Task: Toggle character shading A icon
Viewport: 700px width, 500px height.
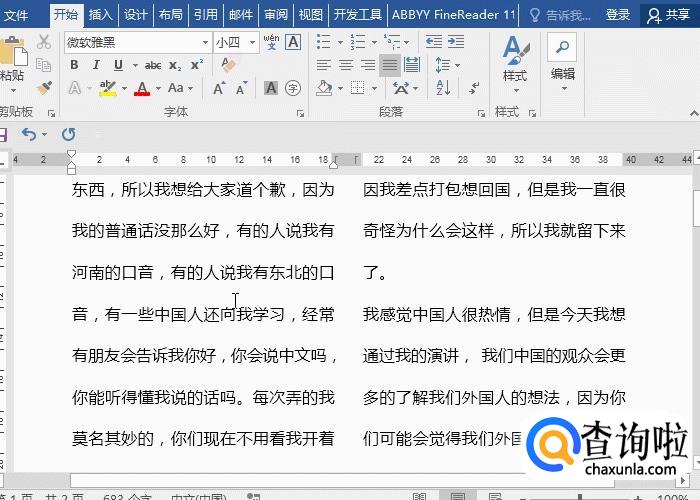Action: click(271, 88)
